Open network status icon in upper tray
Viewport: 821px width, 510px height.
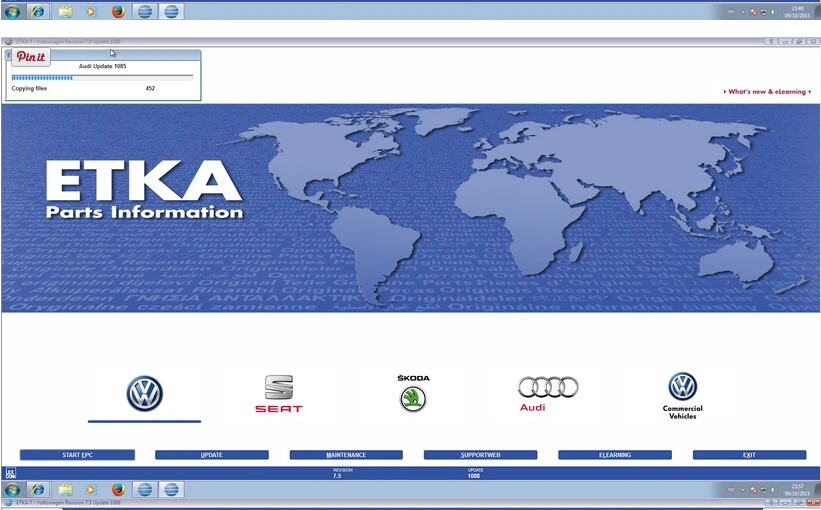pos(764,12)
